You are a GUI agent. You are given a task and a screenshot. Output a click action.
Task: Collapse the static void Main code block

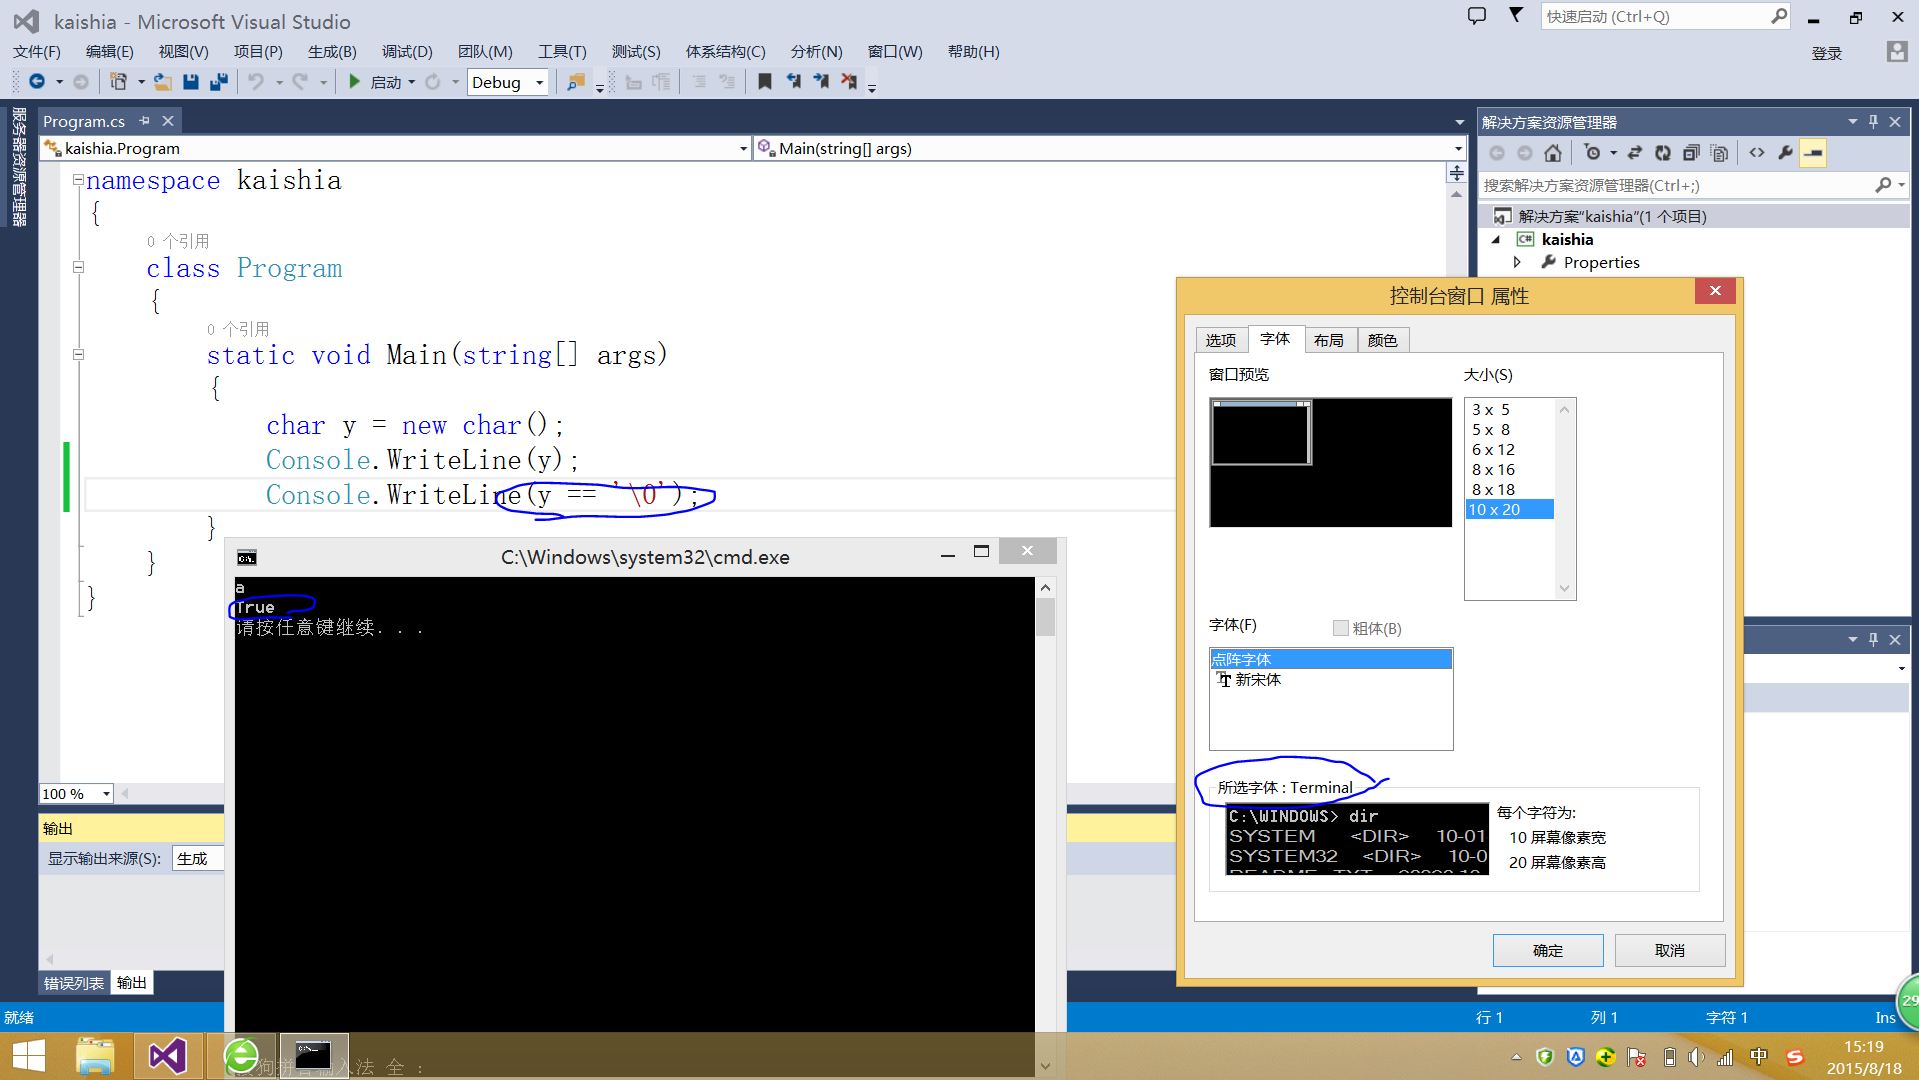coord(78,354)
